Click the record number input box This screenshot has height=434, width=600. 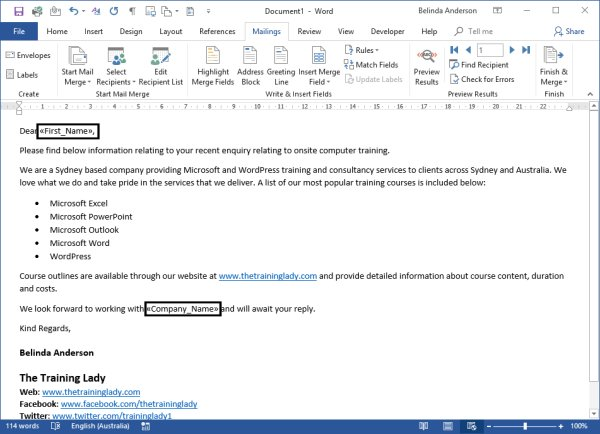(x=490, y=50)
